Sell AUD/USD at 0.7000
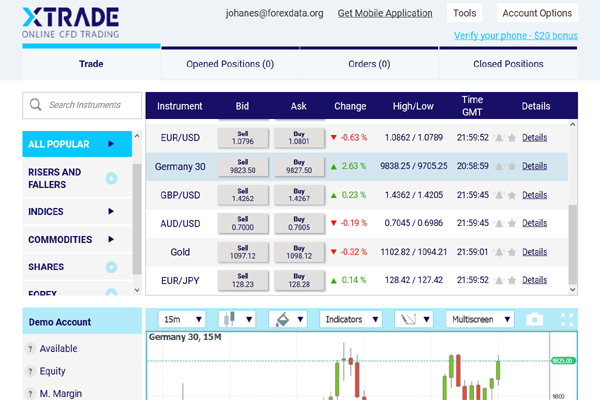Screen dimensions: 600x400 [x=243, y=224]
